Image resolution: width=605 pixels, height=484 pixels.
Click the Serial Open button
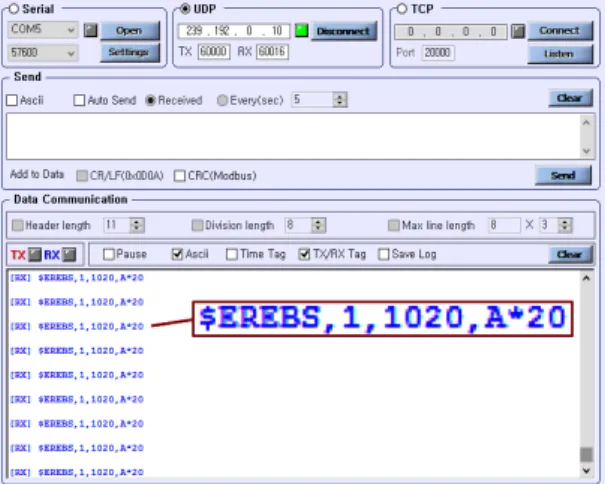click(x=130, y=30)
